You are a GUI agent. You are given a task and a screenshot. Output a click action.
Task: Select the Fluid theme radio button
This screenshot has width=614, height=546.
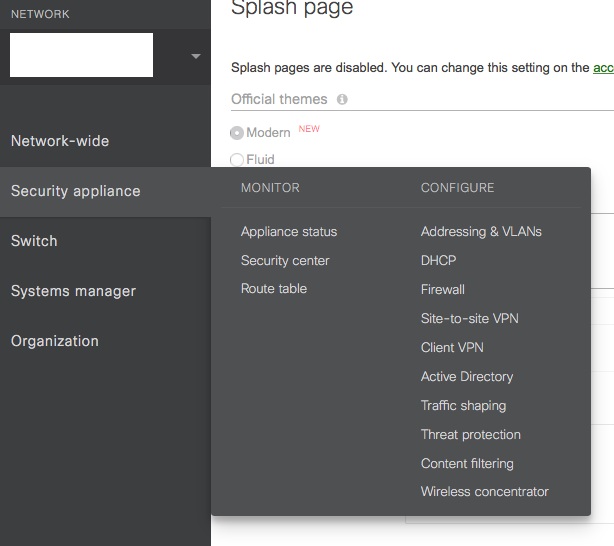pyautogui.click(x=237, y=159)
